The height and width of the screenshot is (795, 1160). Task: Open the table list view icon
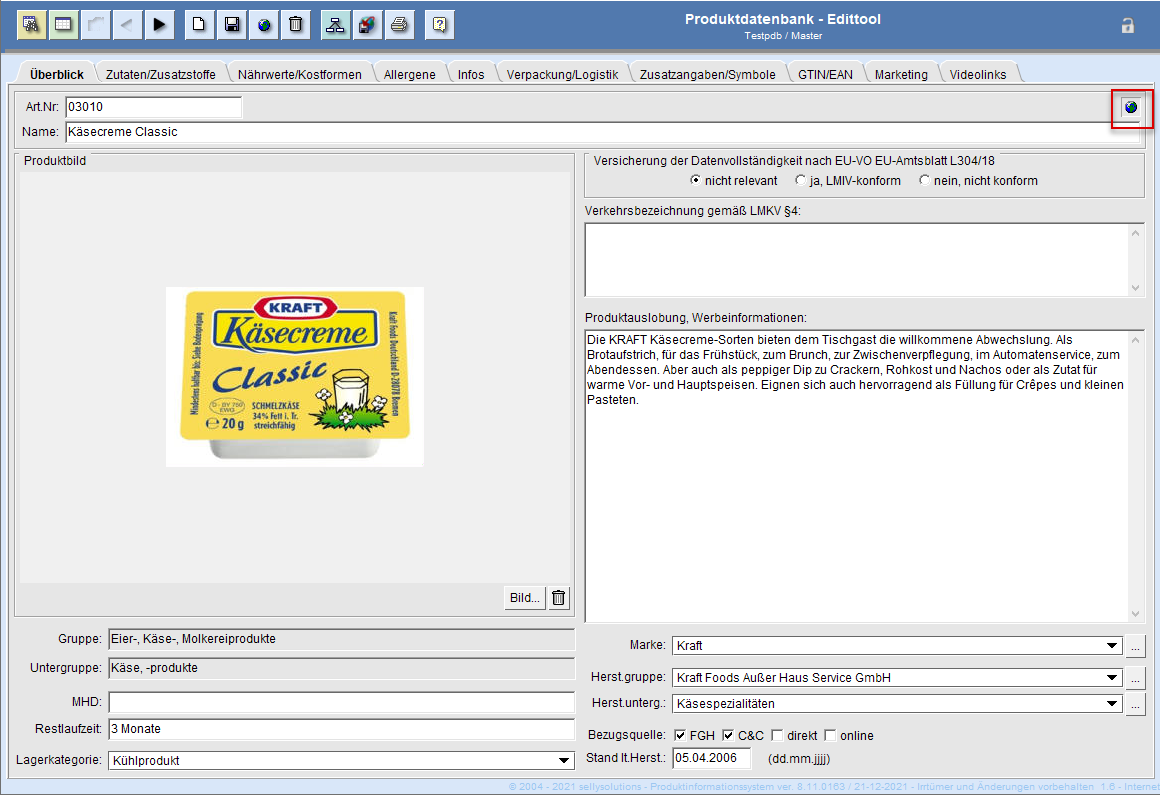coord(64,25)
